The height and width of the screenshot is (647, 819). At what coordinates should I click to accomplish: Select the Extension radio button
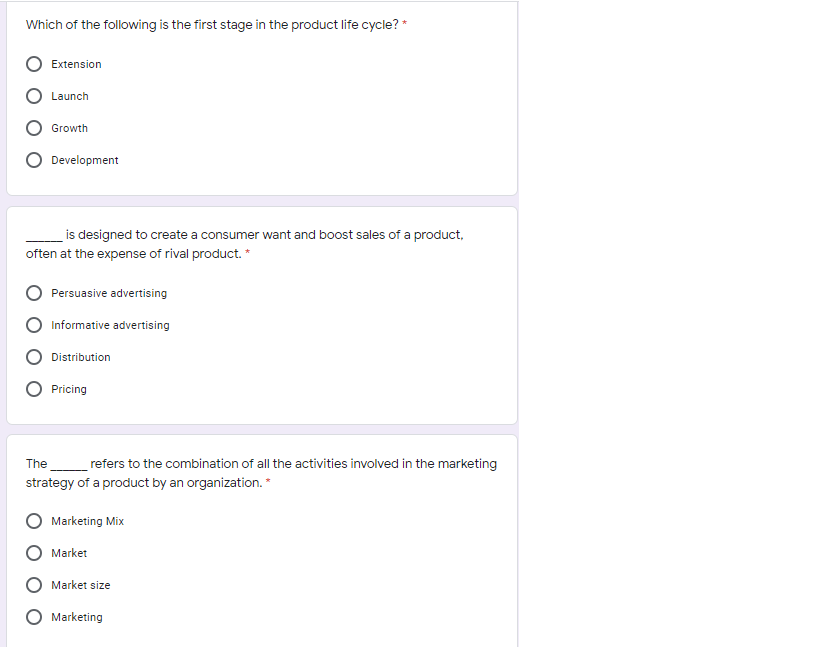tap(33, 63)
